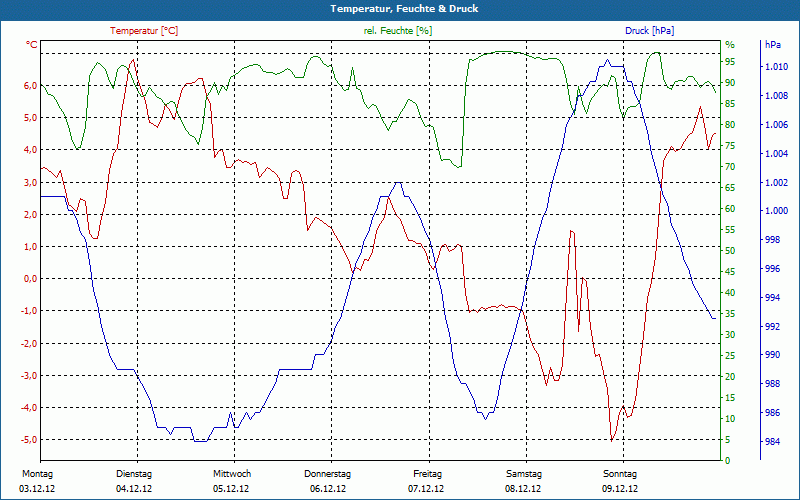Click the chart title 'Temperatur, Feuchte & Druck'
Screen dimensions: 800x500
tap(404, 9)
